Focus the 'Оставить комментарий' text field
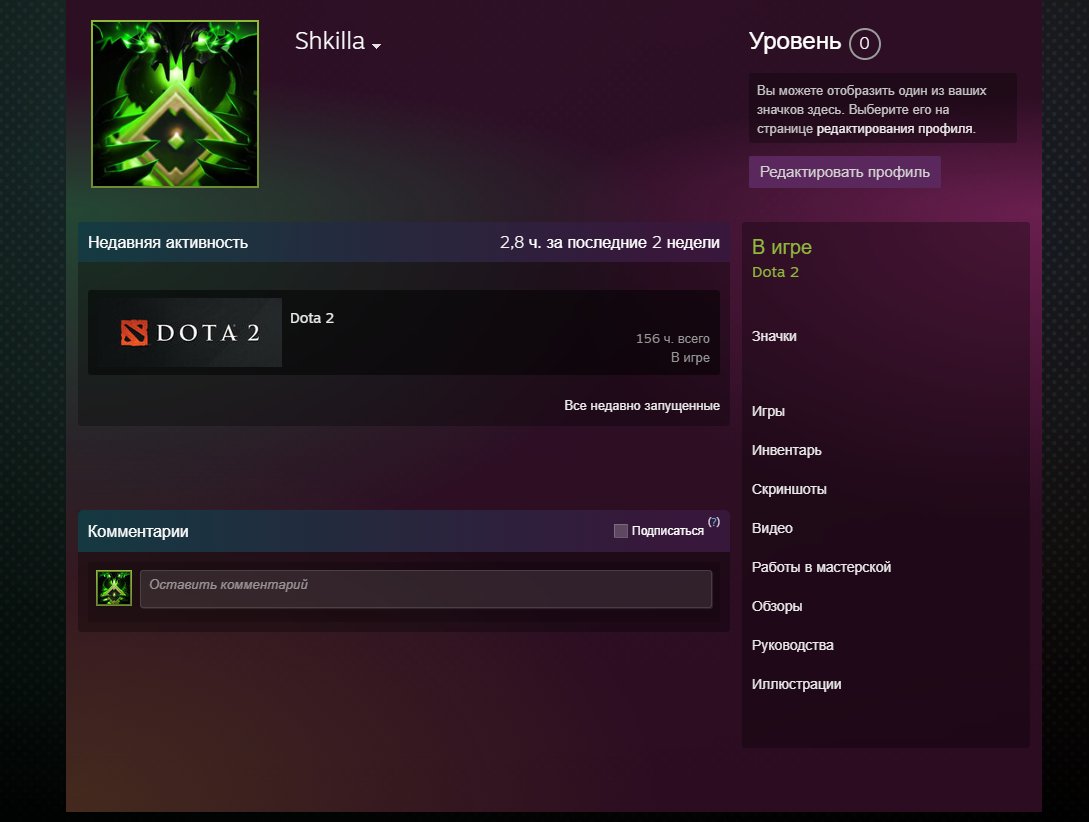 425,589
